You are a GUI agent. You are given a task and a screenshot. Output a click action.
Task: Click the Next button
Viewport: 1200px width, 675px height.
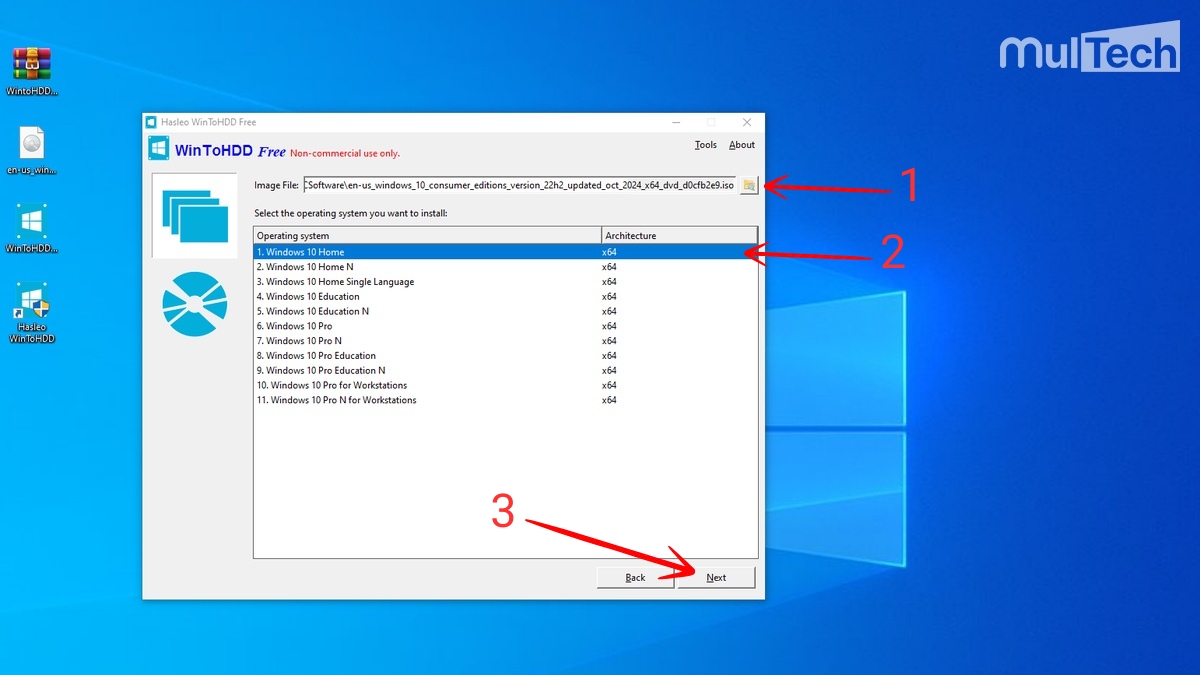click(x=716, y=577)
